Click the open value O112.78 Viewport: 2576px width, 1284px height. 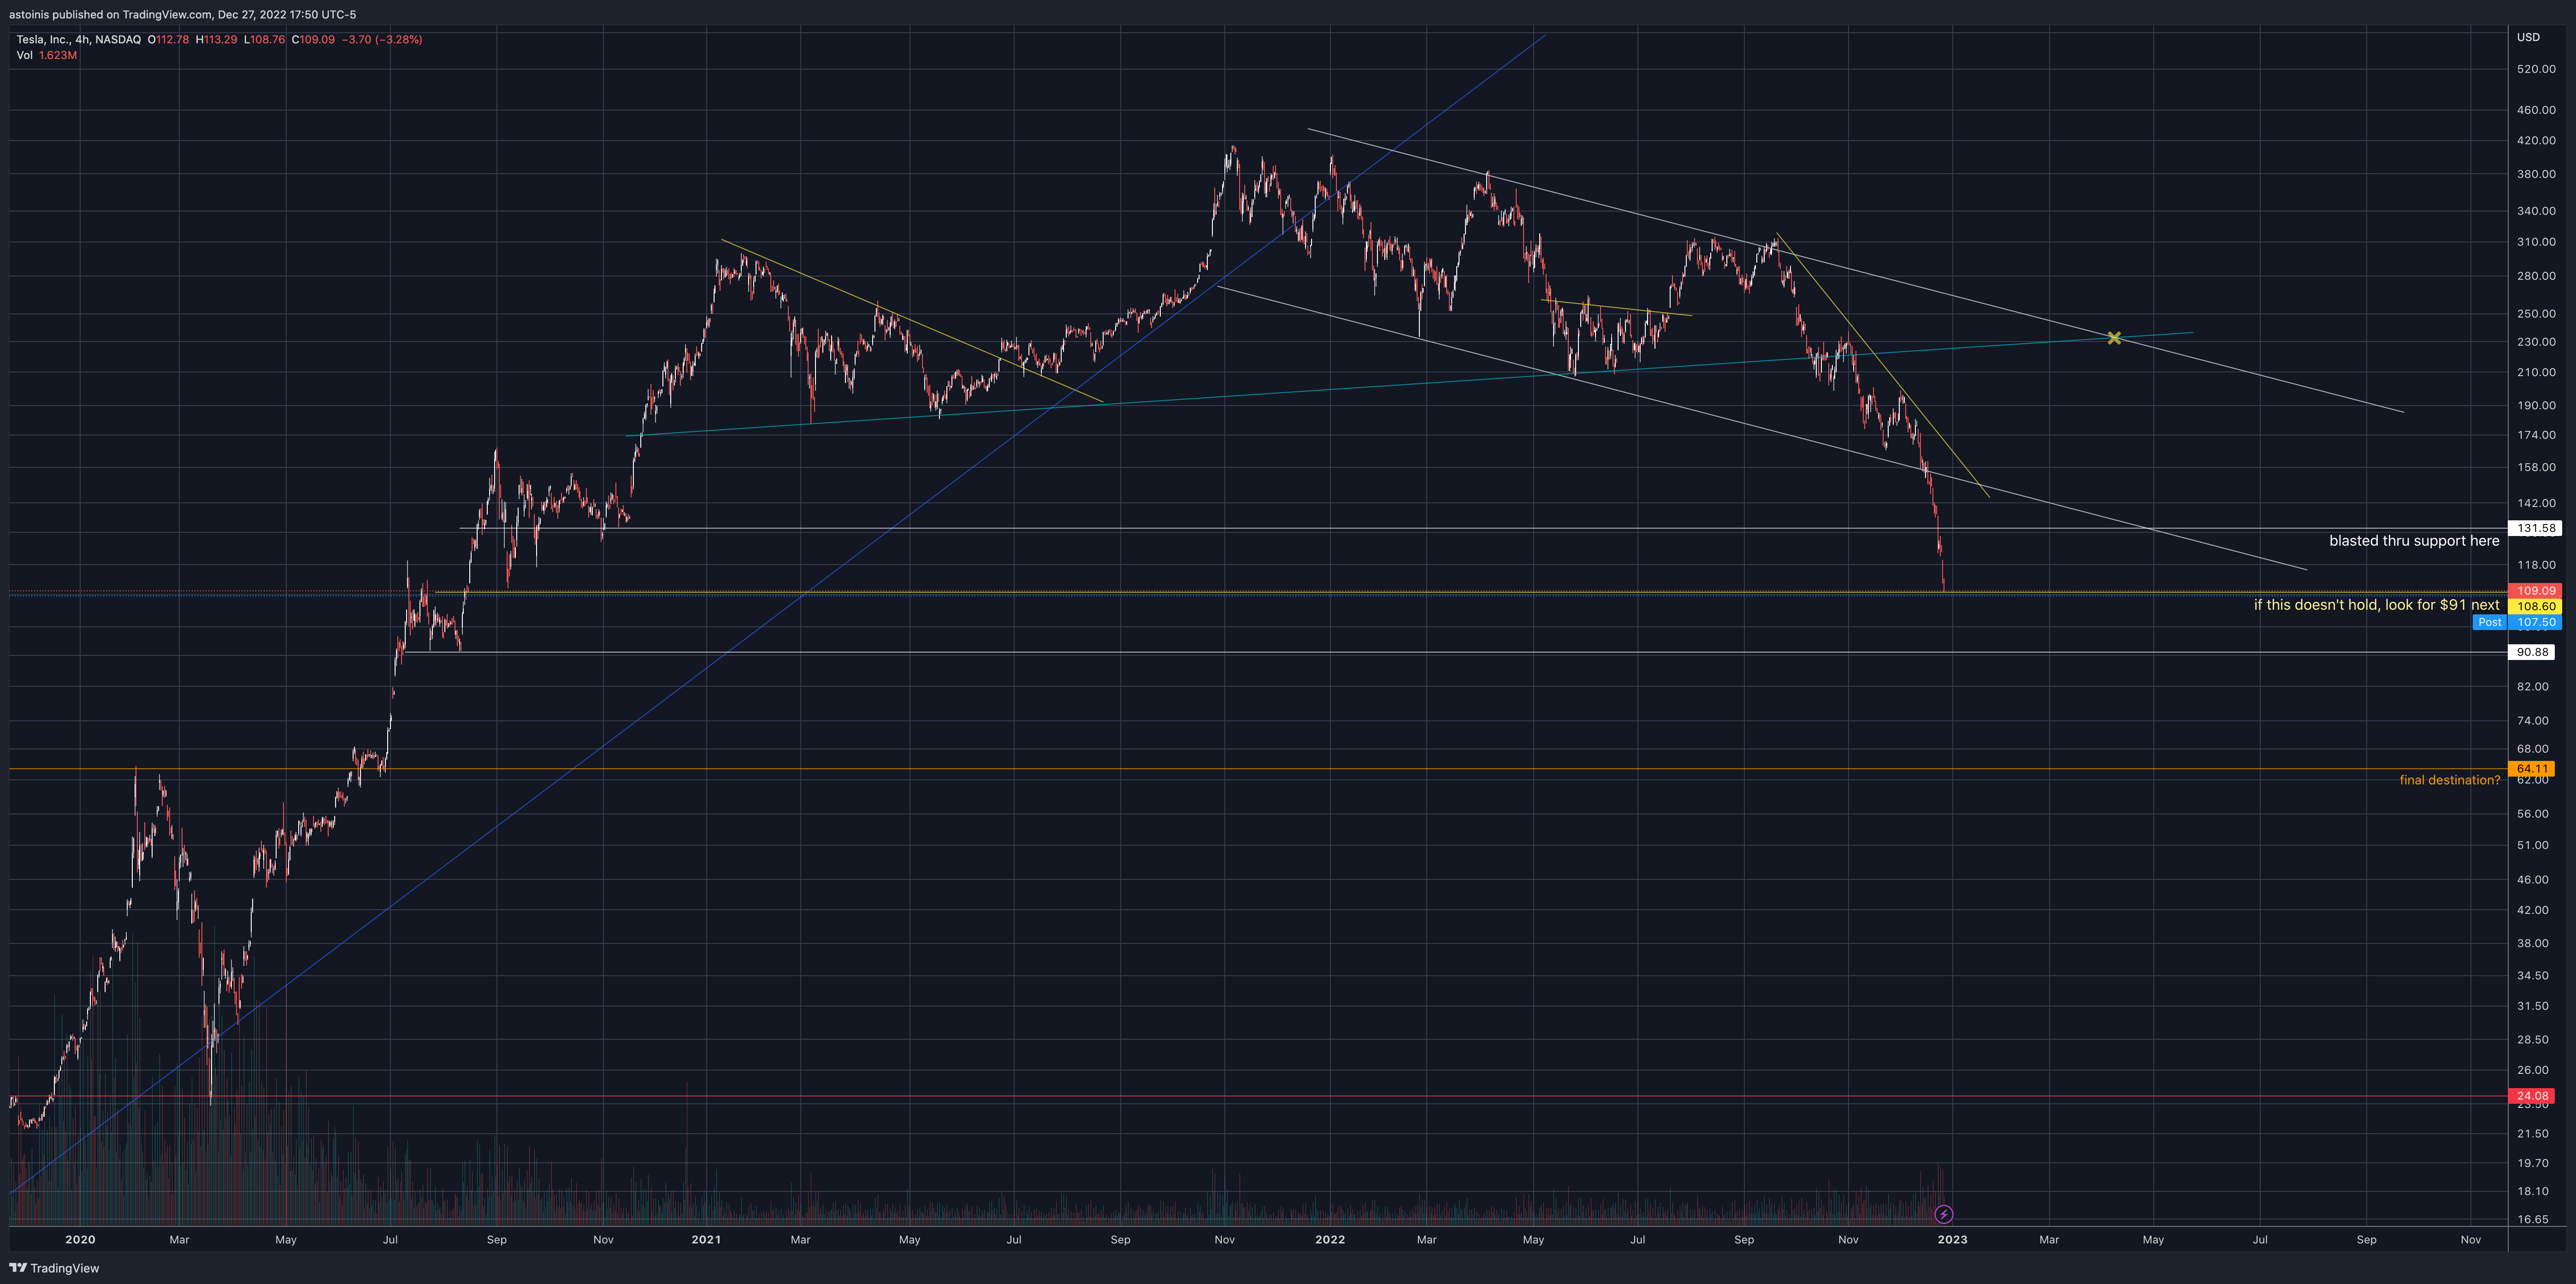(168, 40)
